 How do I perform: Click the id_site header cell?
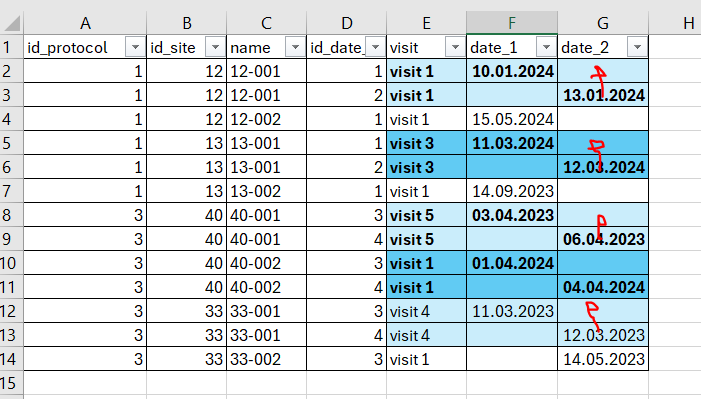(186, 47)
